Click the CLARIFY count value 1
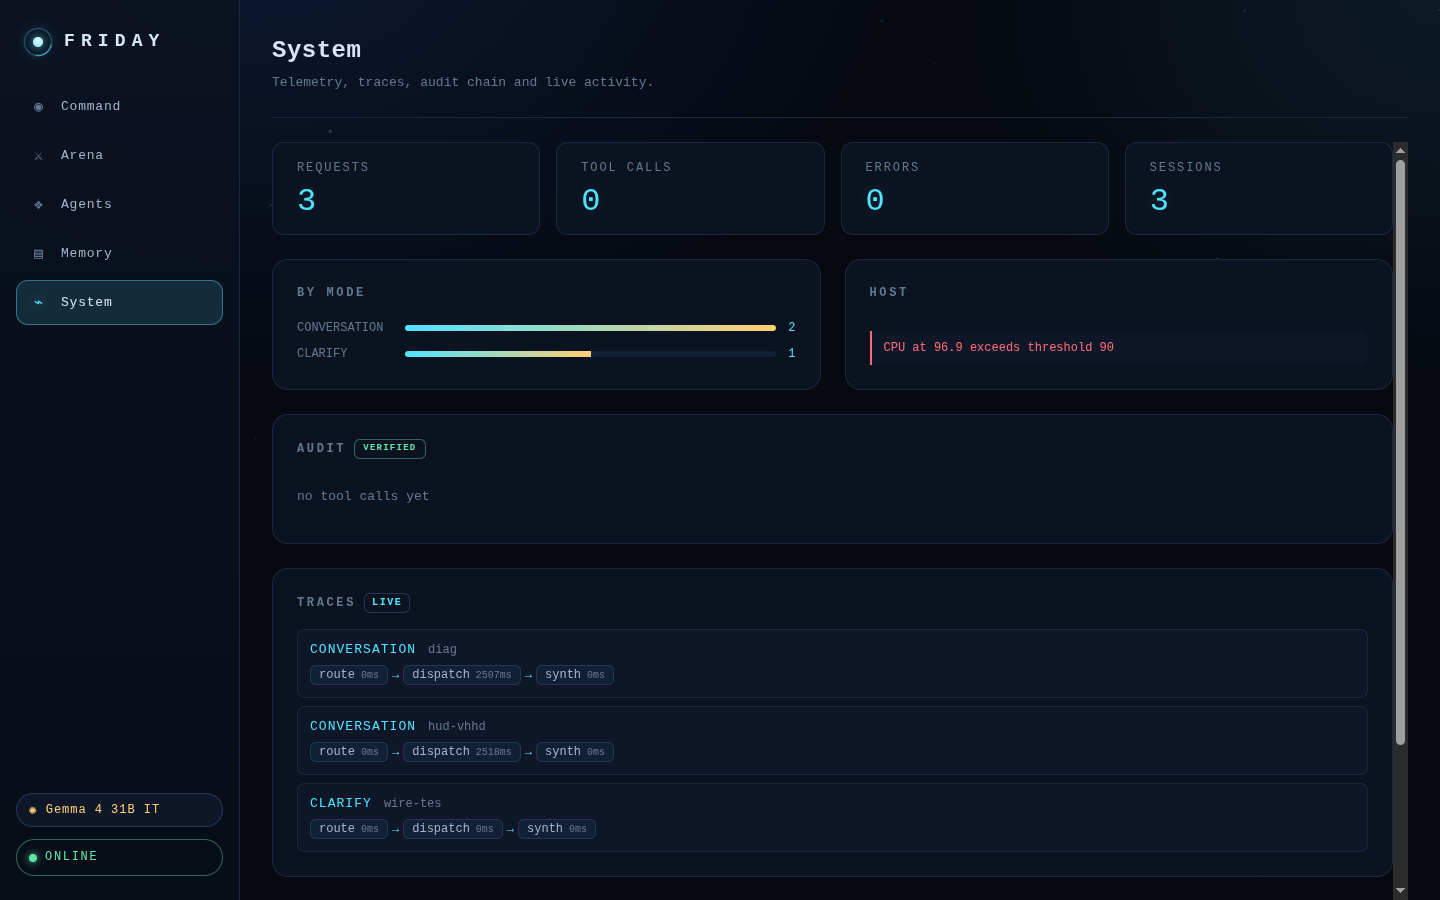The width and height of the screenshot is (1440, 900). point(792,353)
